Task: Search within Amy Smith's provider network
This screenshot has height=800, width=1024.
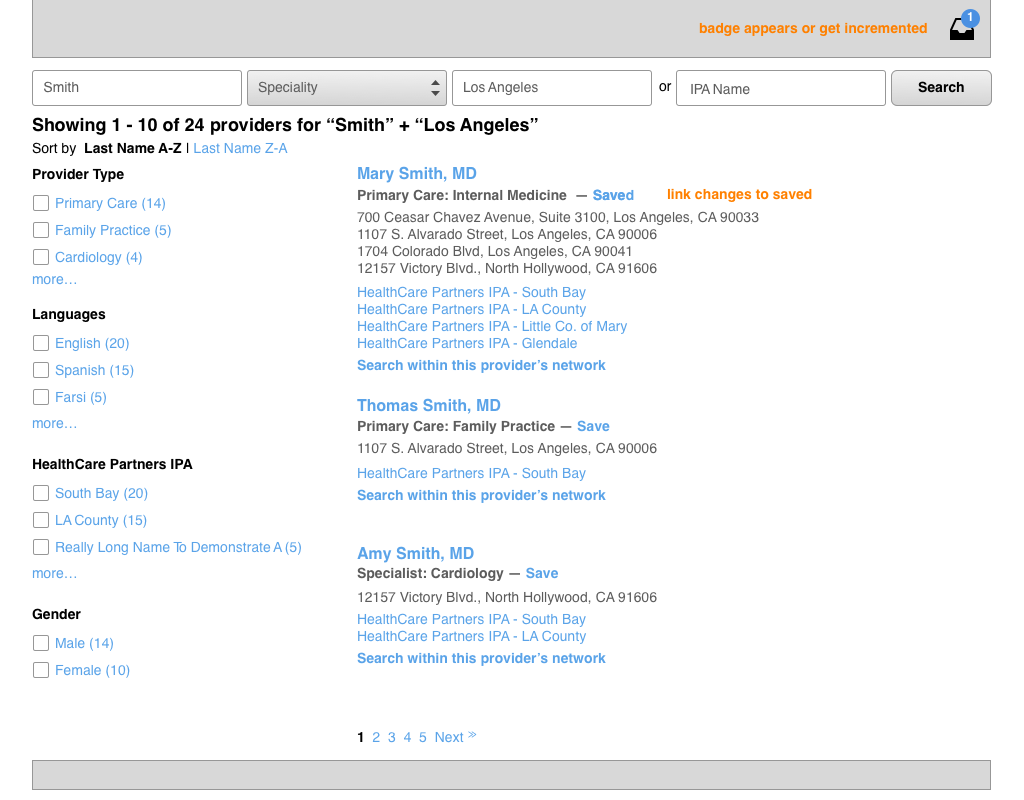Action: coord(481,658)
